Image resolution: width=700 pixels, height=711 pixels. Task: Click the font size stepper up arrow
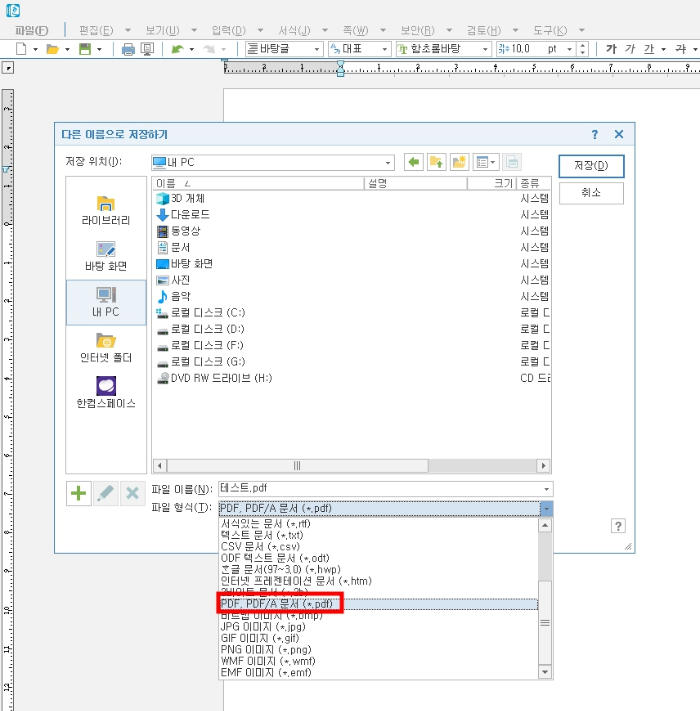[583, 45]
